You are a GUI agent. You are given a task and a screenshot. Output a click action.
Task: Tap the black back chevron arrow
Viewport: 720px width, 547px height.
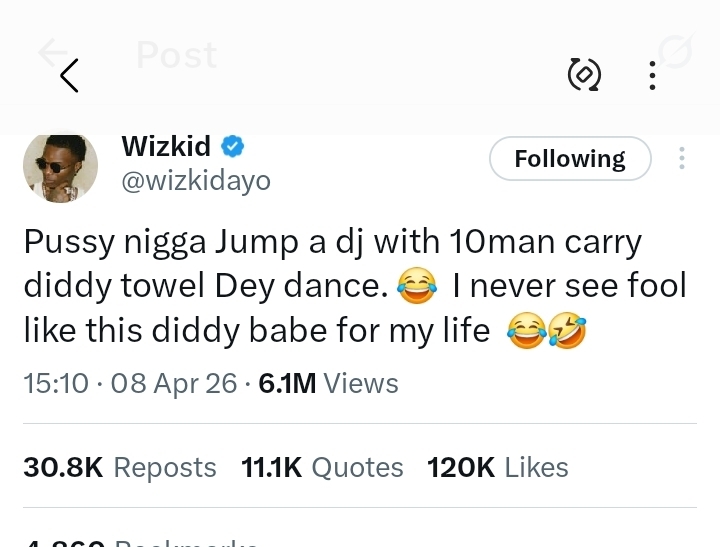[x=69, y=75]
